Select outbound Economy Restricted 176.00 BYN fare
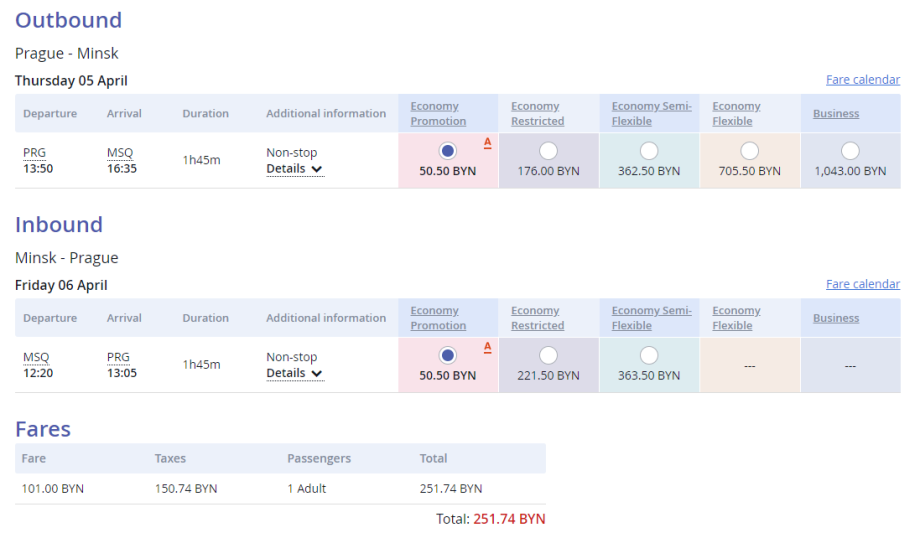Image resolution: width=920 pixels, height=538 pixels. [x=548, y=151]
